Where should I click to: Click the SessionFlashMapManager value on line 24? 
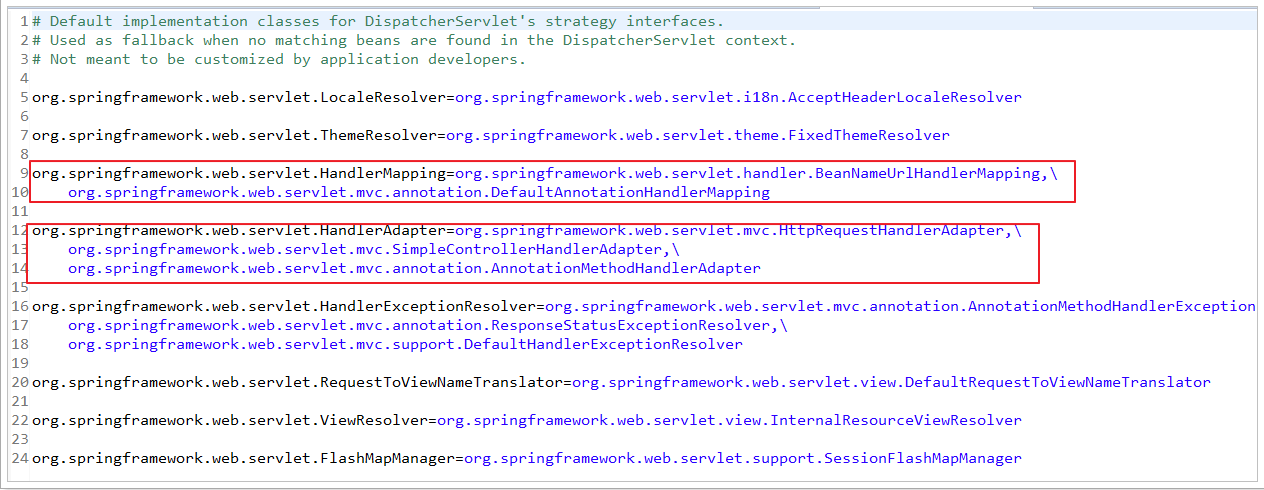(743, 458)
